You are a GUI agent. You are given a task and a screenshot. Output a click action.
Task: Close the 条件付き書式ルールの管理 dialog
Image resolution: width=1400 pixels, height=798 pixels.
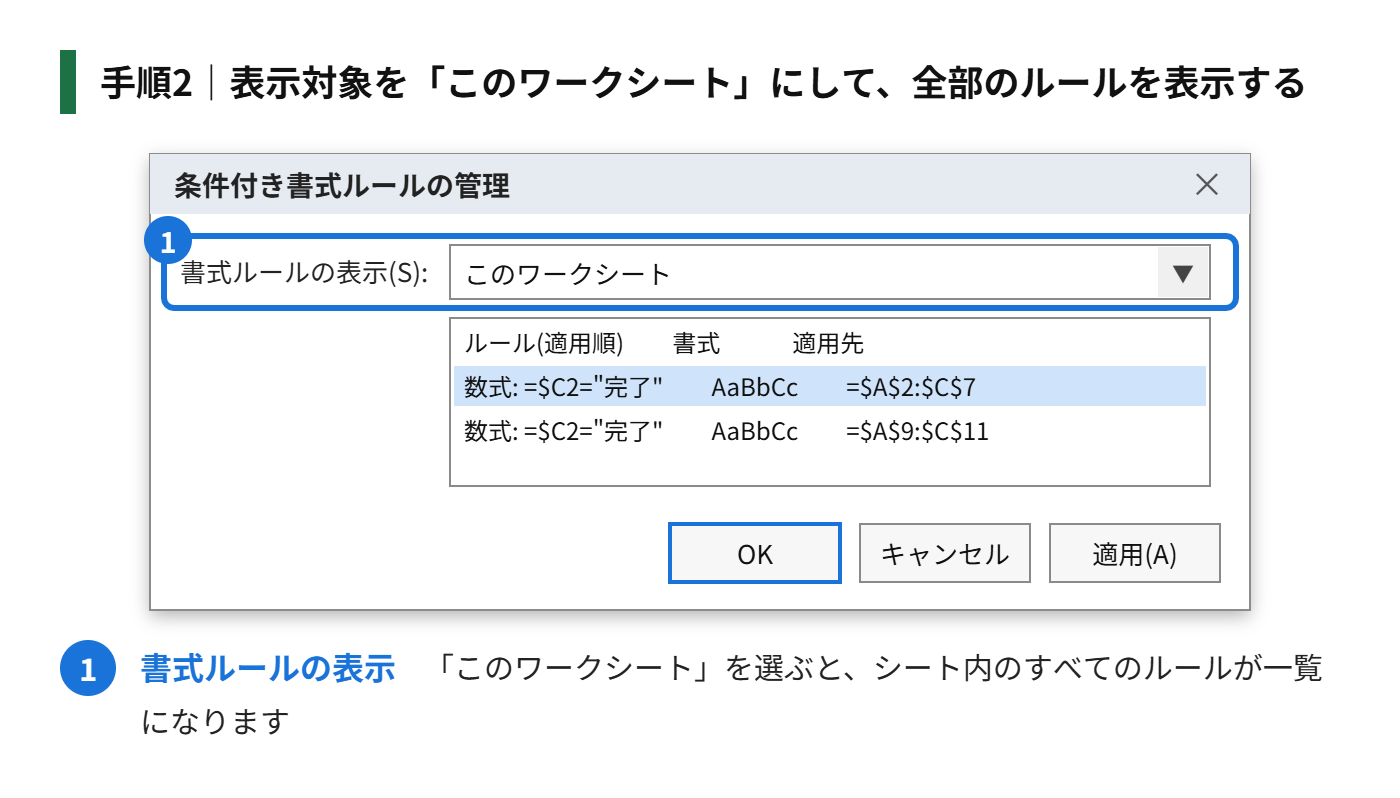pyautogui.click(x=1207, y=185)
